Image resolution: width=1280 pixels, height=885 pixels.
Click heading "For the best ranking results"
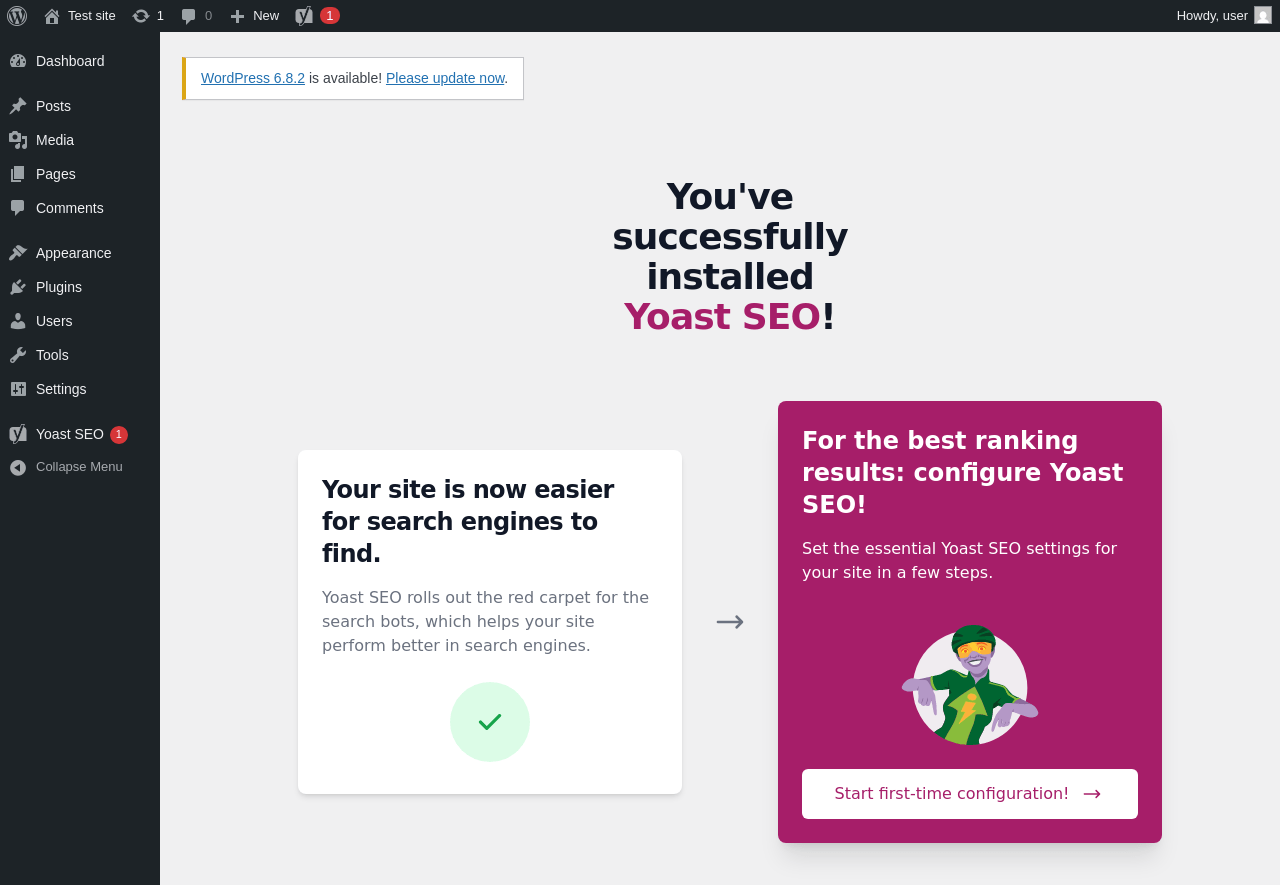(x=963, y=473)
